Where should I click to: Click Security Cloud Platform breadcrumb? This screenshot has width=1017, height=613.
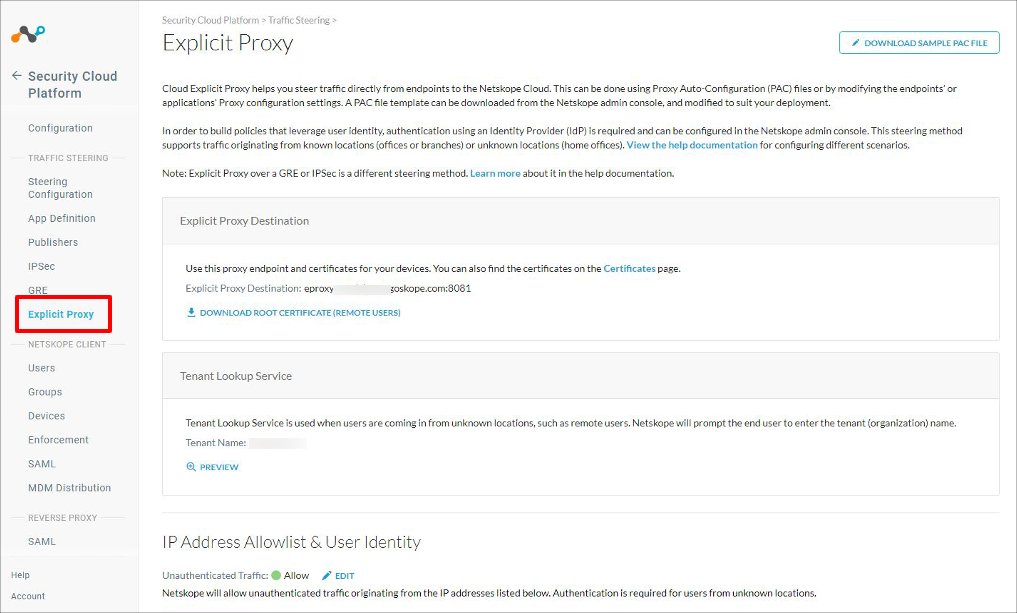(210, 21)
